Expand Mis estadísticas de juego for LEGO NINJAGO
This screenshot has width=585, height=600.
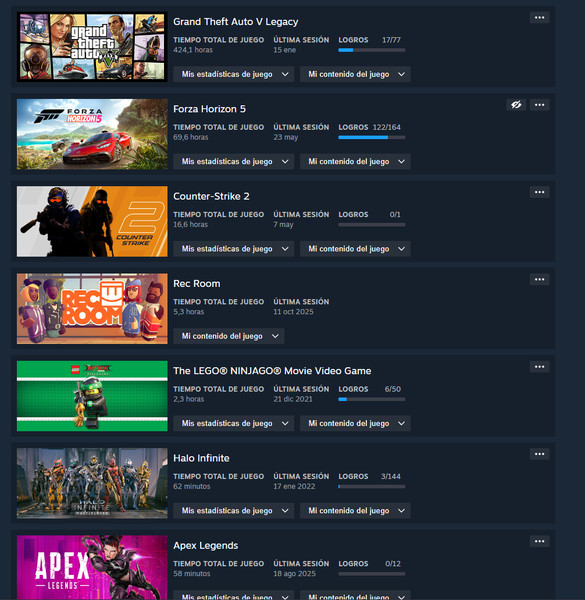[233, 423]
